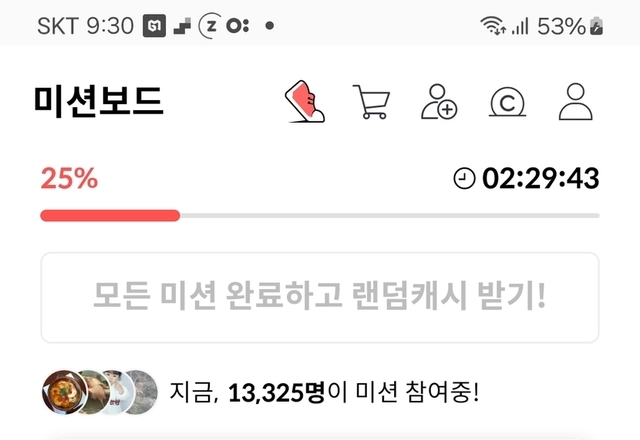Tap the stairs-shaped notification icon
640x440 pixels.
182,26
